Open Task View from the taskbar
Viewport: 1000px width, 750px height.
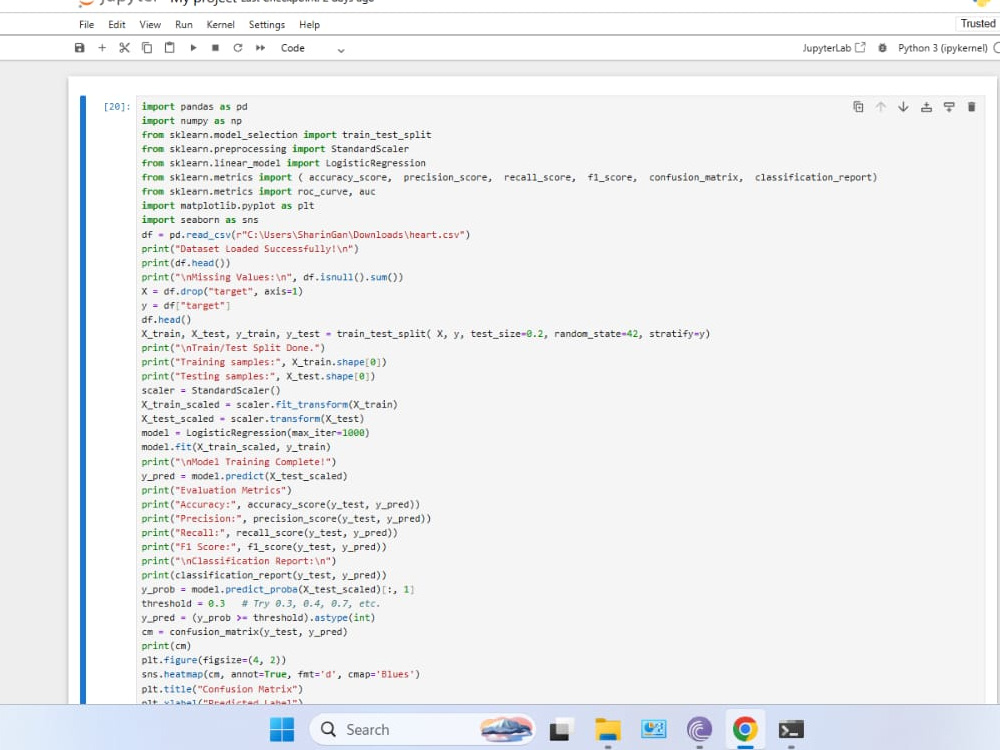(561, 730)
